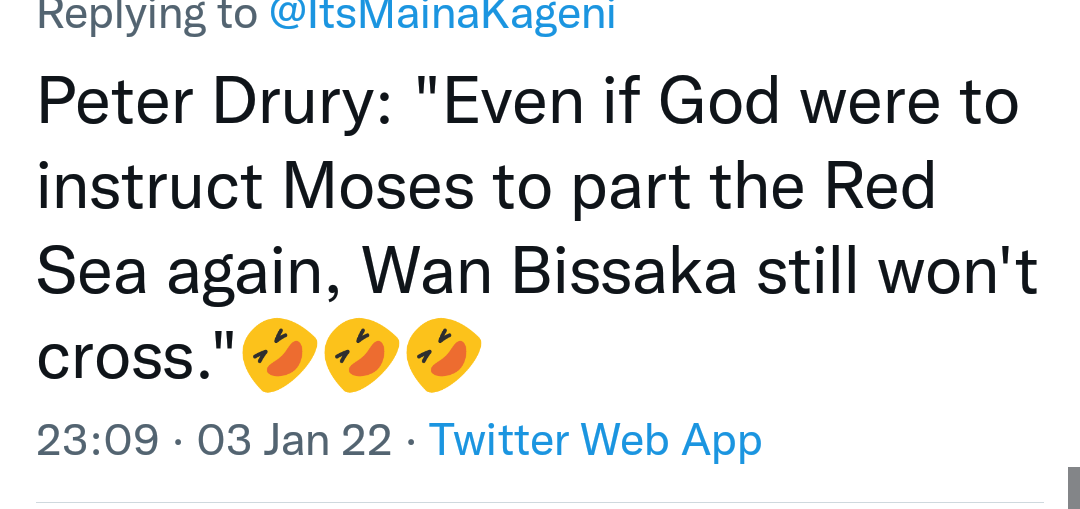Click the divider line below the timestamp

539,503
